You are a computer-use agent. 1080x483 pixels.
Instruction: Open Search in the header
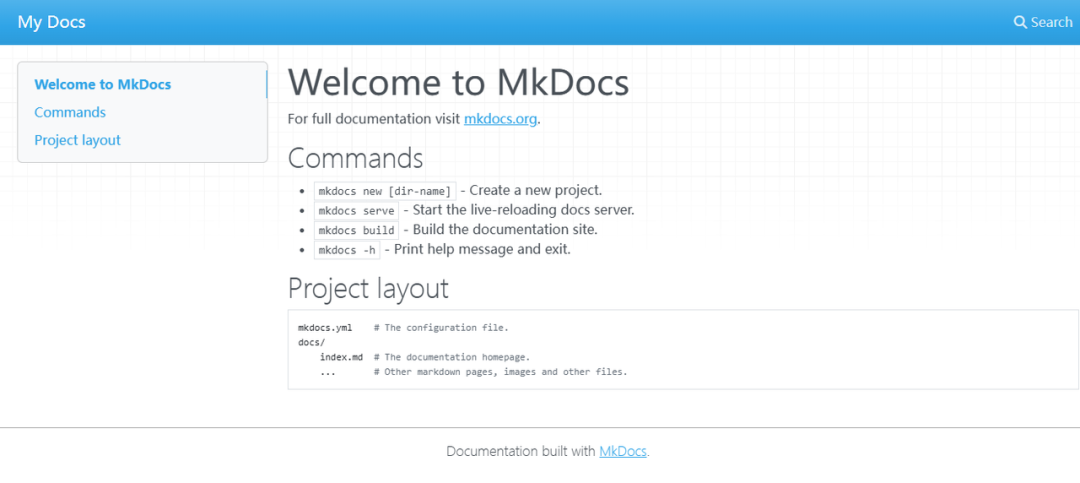(1043, 22)
